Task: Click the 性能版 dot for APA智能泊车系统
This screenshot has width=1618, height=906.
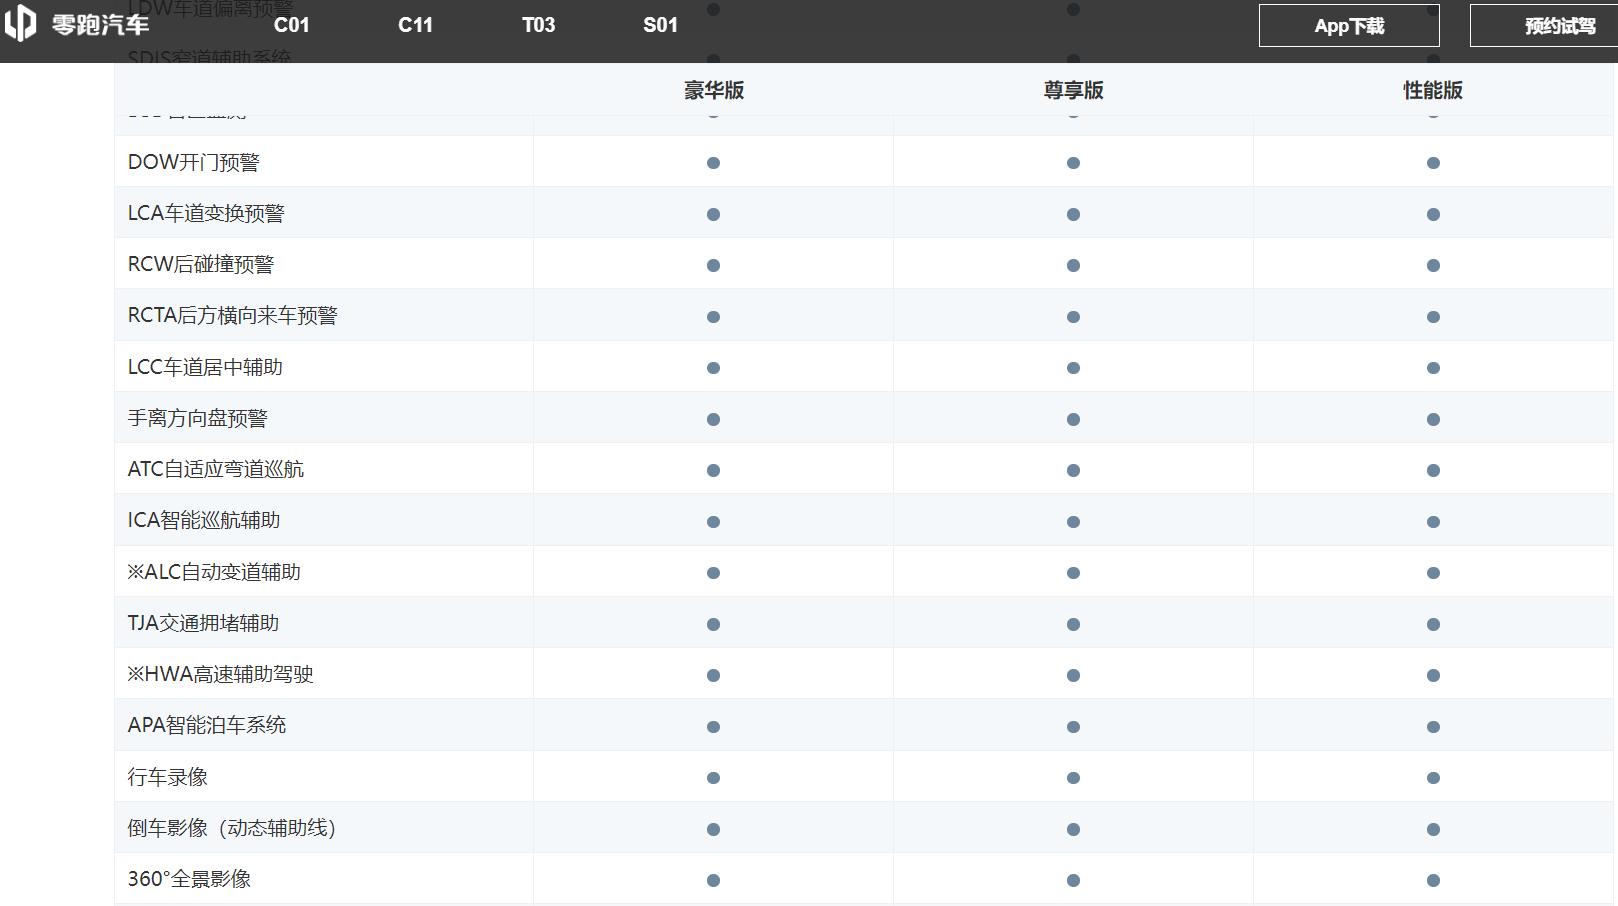Action: click(1433, 727)
